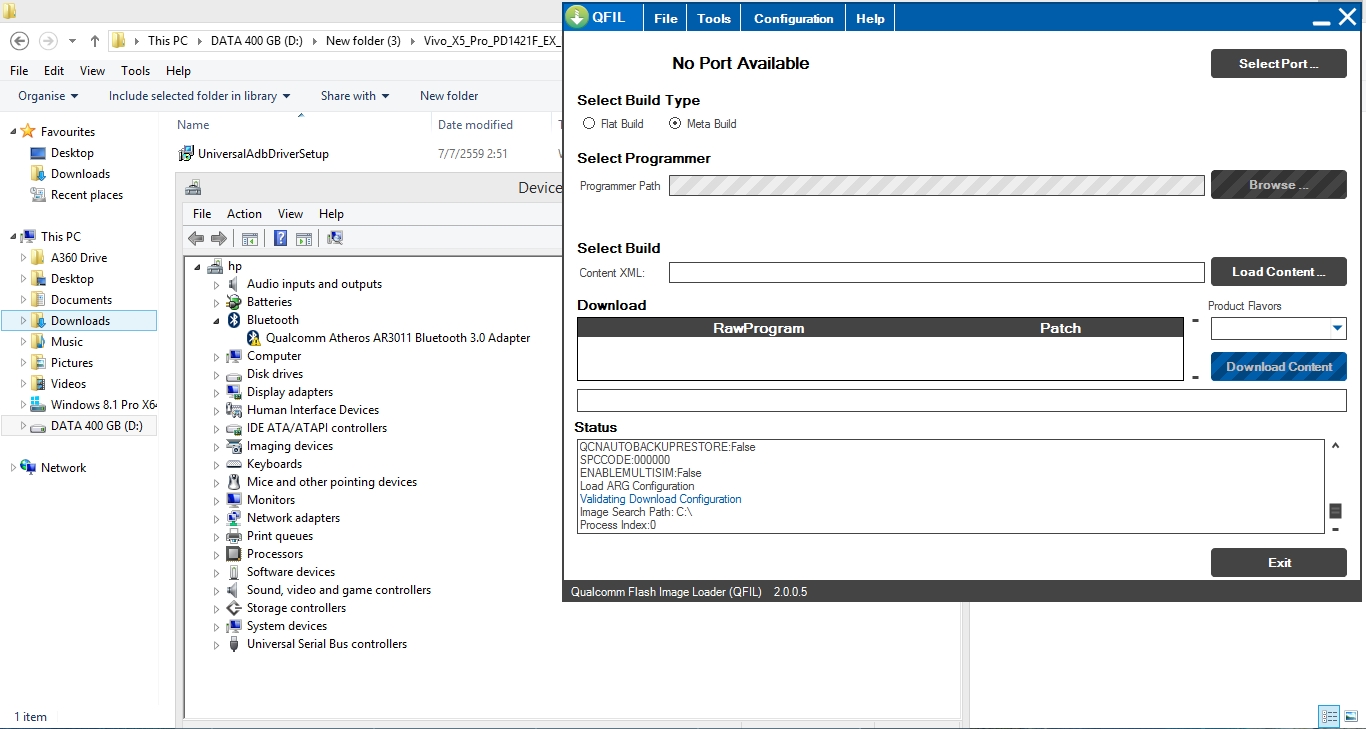
Task: Click Share with dropdown in Explorer
Action: 355,96
